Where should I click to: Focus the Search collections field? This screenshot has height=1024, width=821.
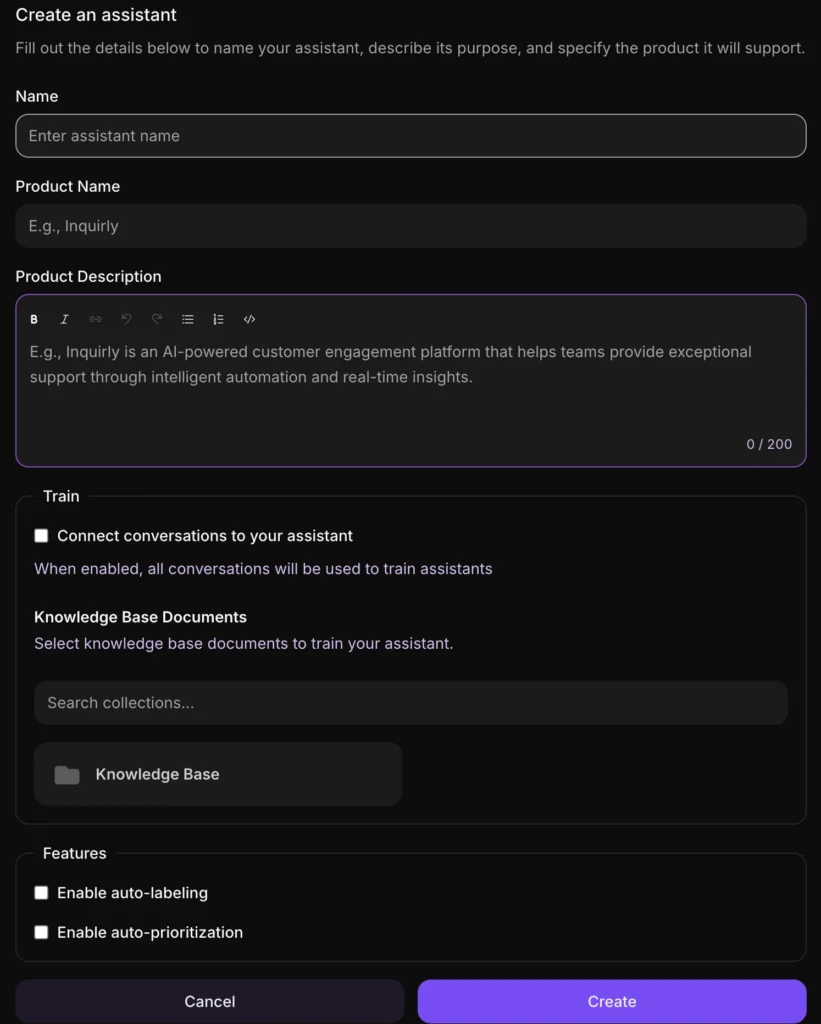click(411, 703)
